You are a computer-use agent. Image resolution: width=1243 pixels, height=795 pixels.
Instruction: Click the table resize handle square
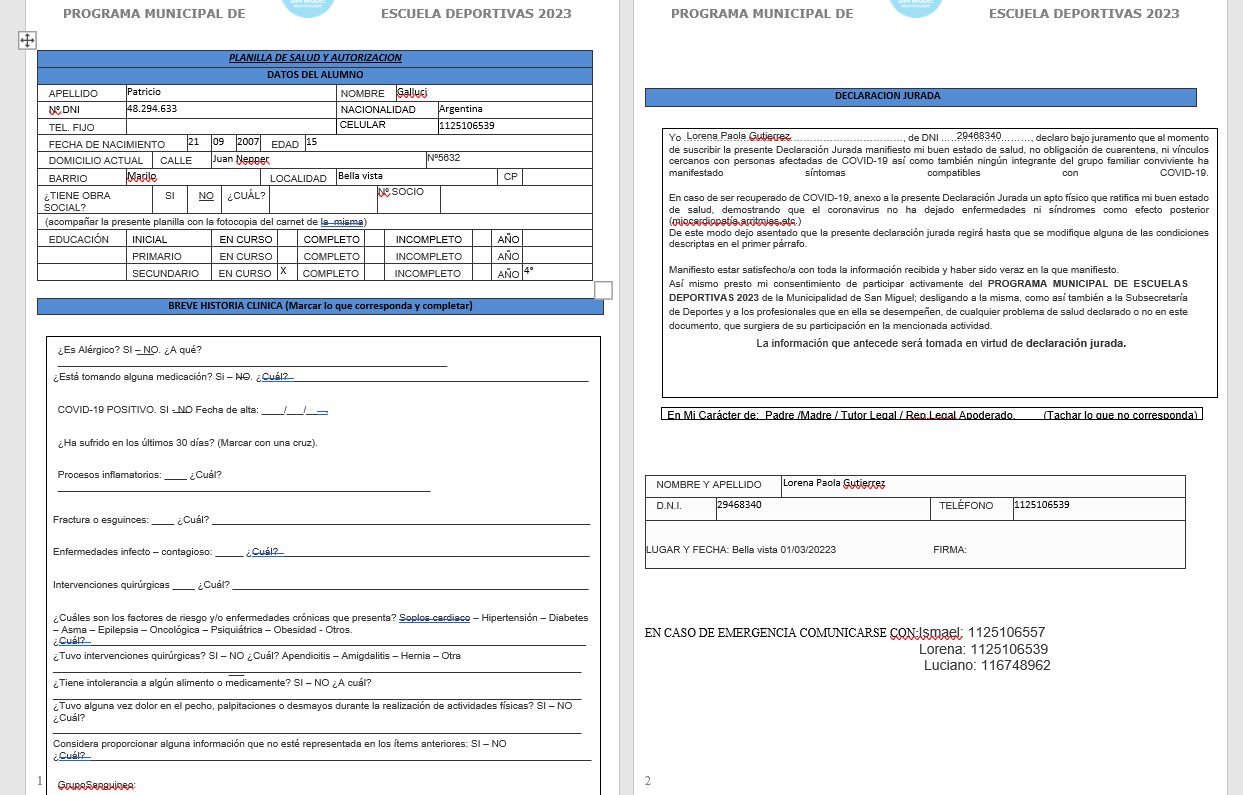point(603,290)
